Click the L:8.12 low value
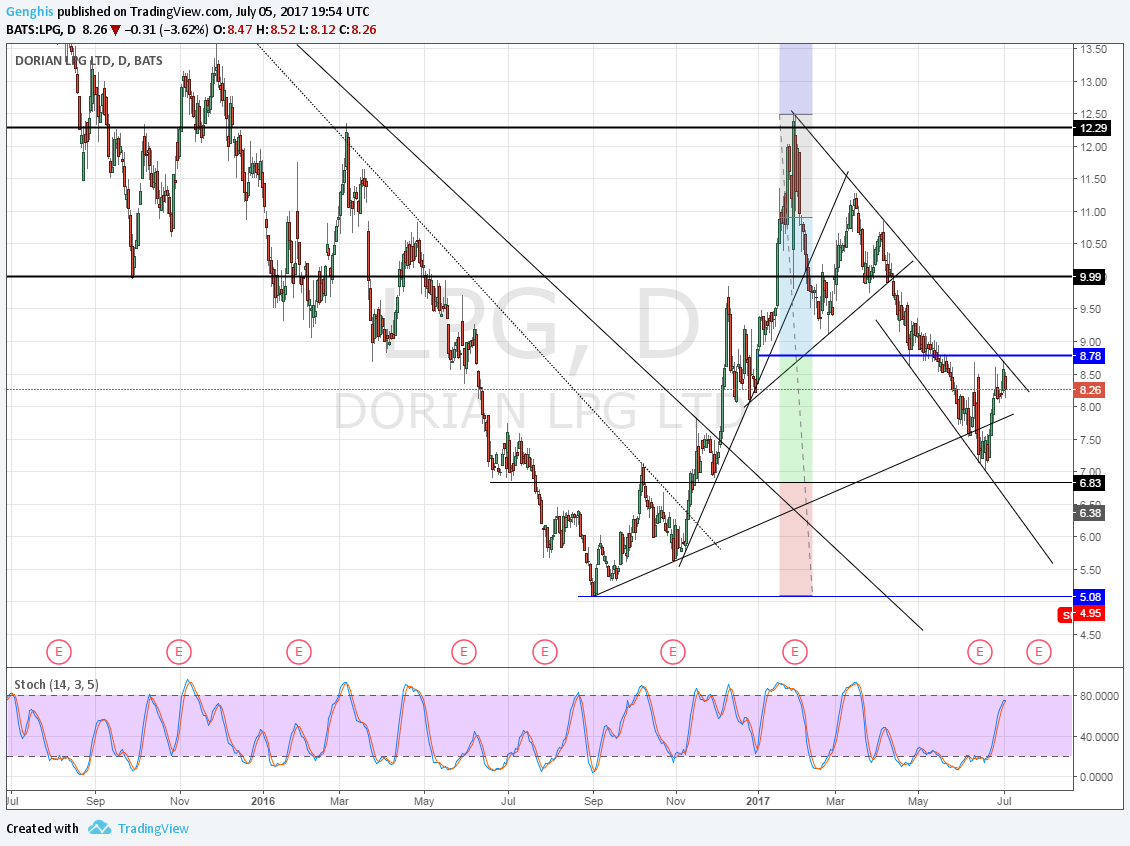1130x846 pixels. tap(317, 30)
